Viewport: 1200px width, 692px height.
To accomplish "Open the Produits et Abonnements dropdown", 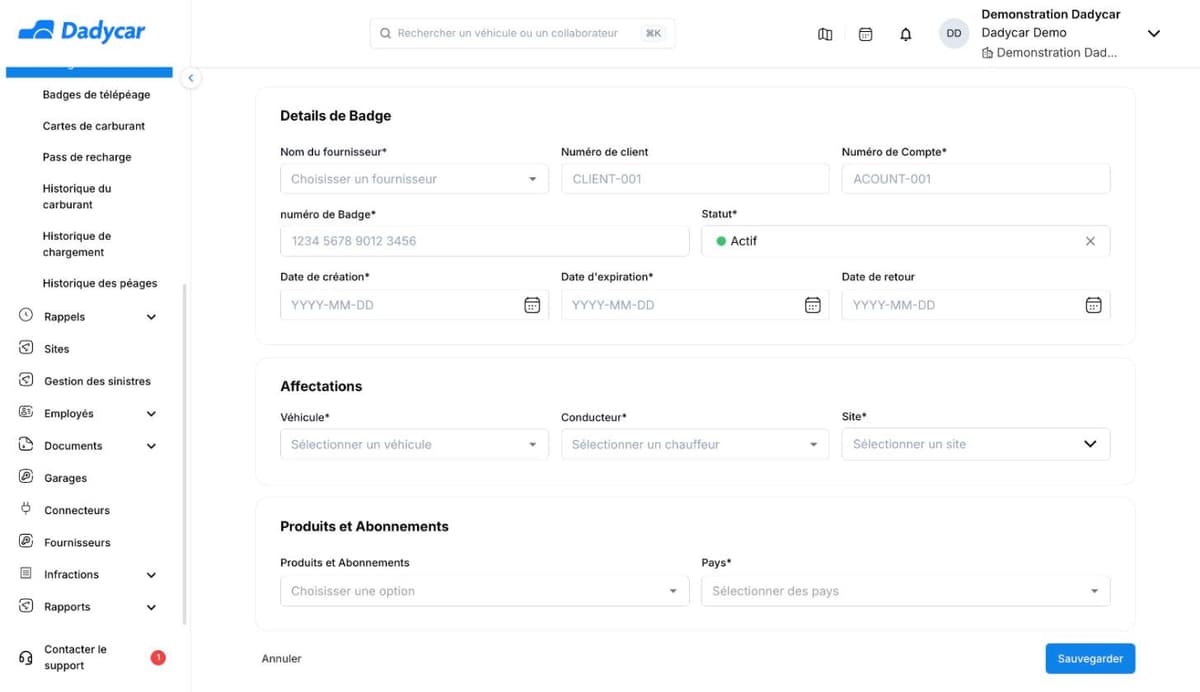I will pyautogui.click(x=484, y=591).
